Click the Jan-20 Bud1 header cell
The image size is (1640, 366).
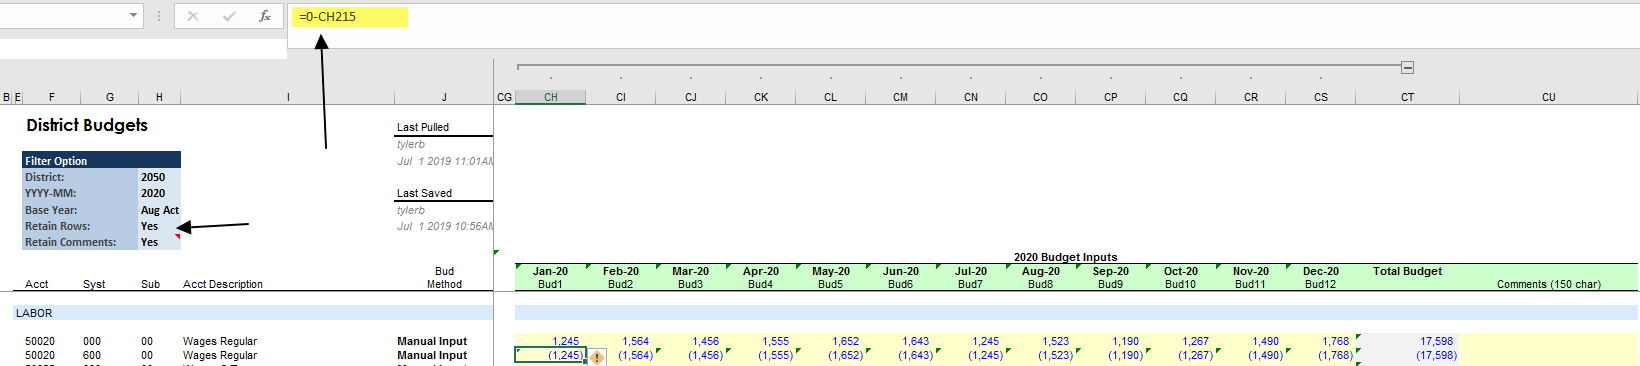(x=550, y=277)
